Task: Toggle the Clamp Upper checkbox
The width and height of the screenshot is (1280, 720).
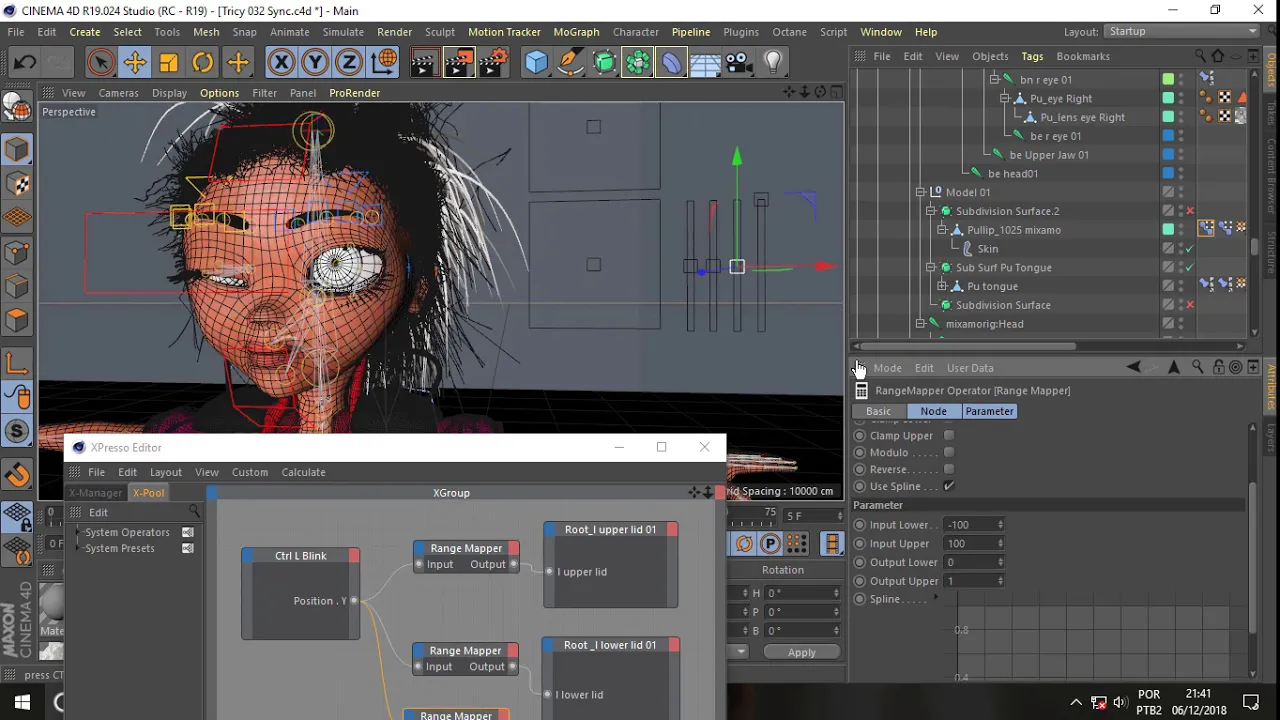Action: coord(949,435)
